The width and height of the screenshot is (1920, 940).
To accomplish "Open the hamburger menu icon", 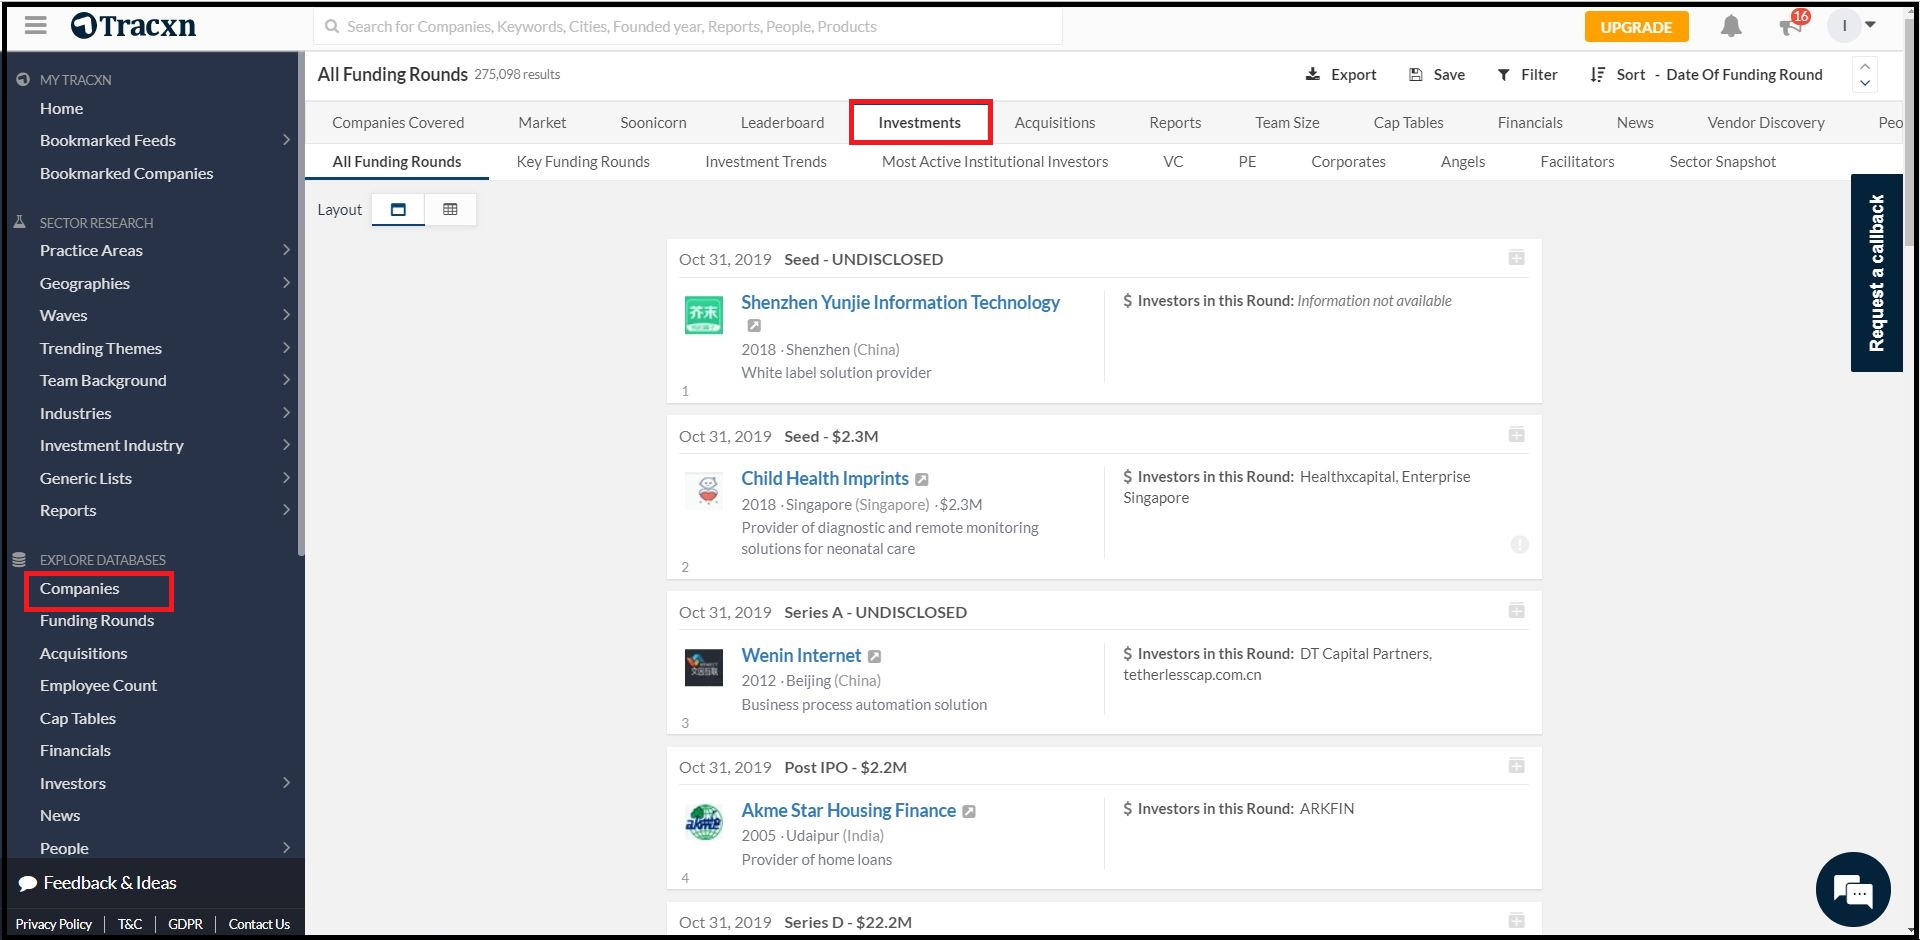I will pos(36,26).
